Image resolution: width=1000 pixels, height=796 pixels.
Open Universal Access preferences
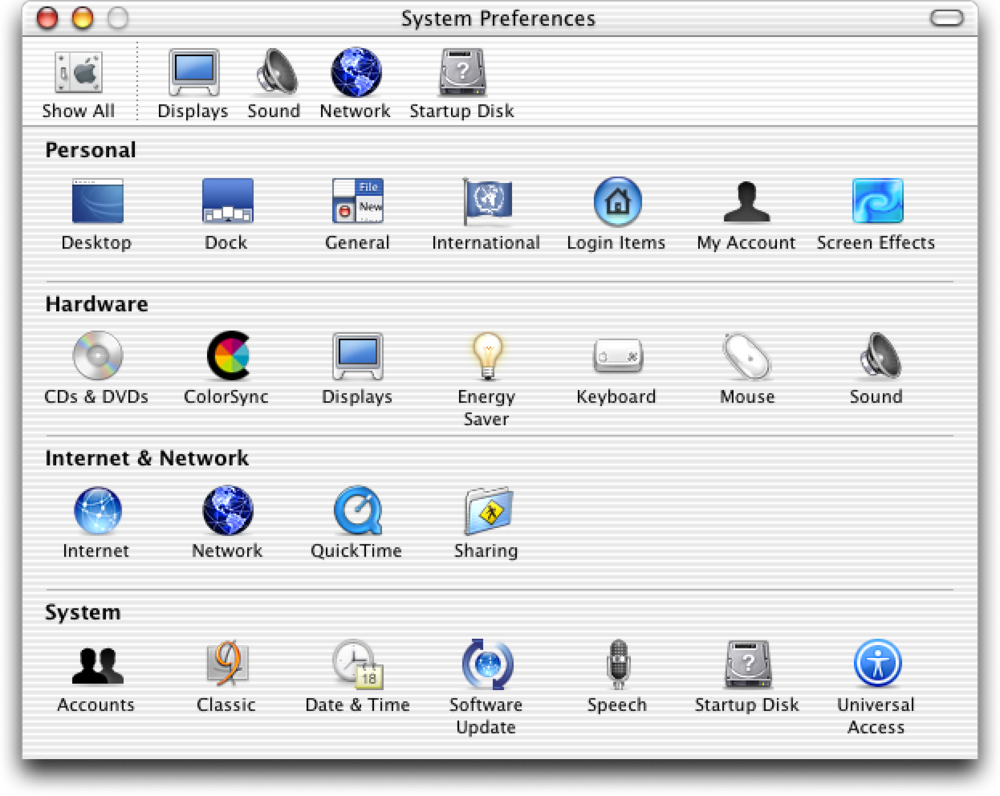[x=878, y=663]
